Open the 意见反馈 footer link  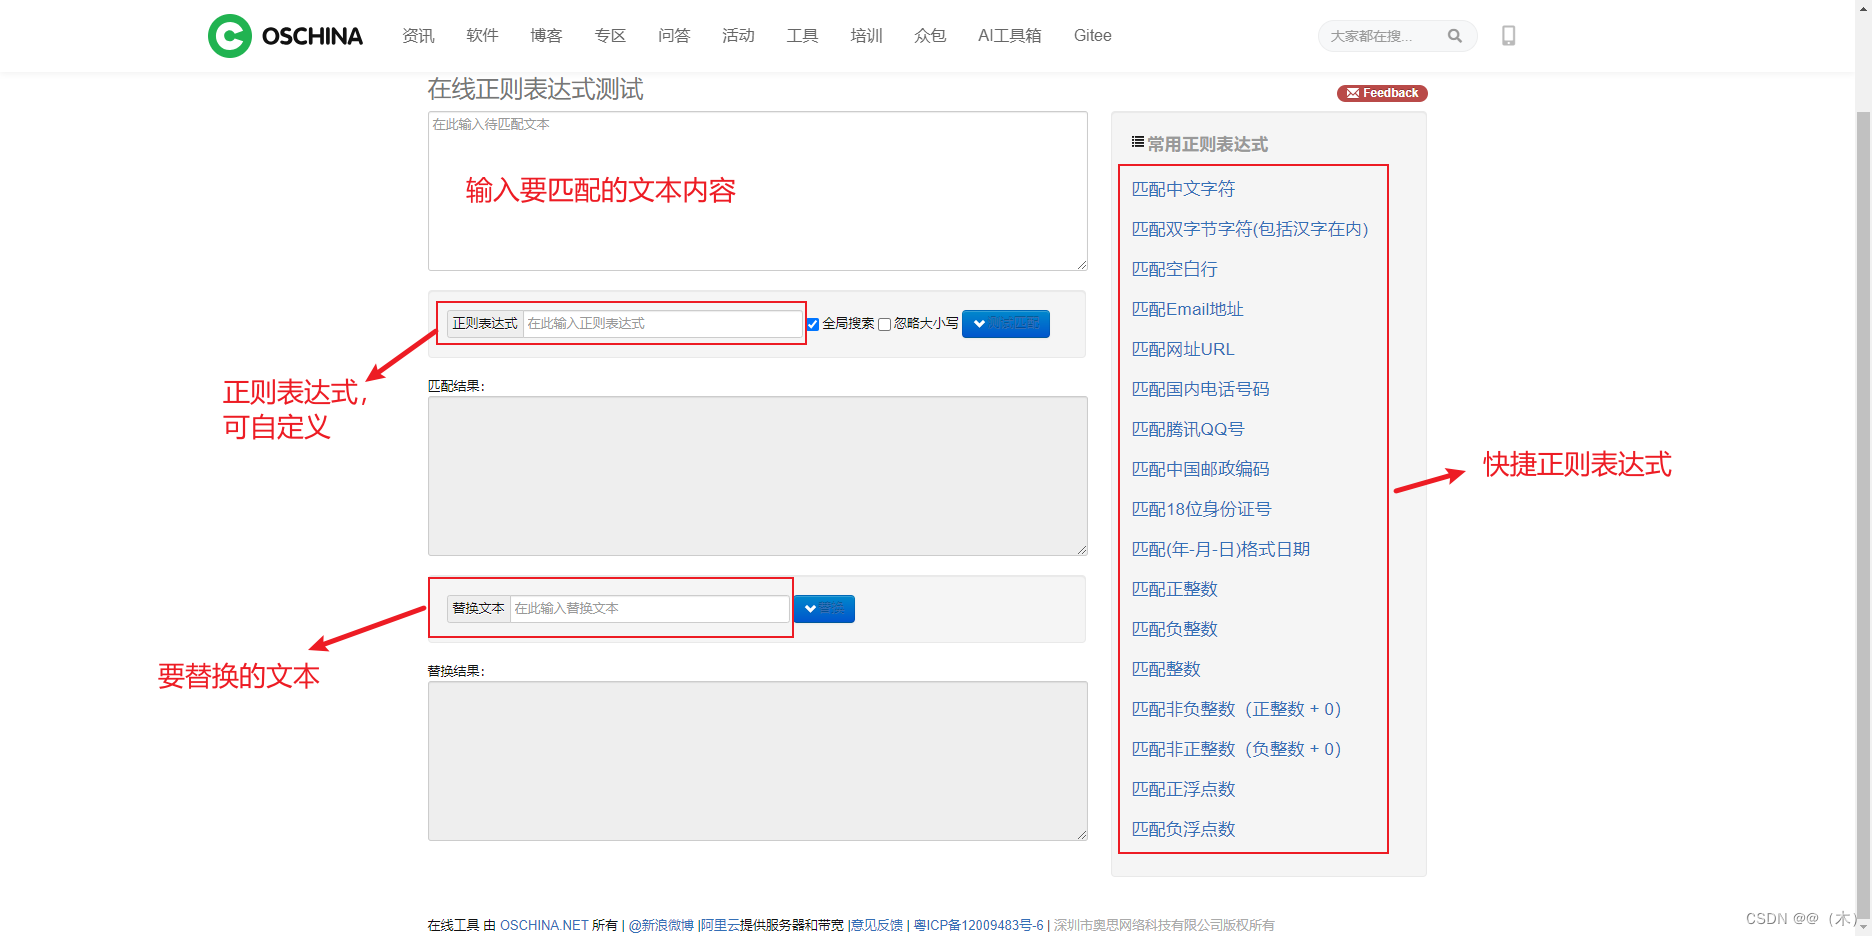tap(877, 925)
